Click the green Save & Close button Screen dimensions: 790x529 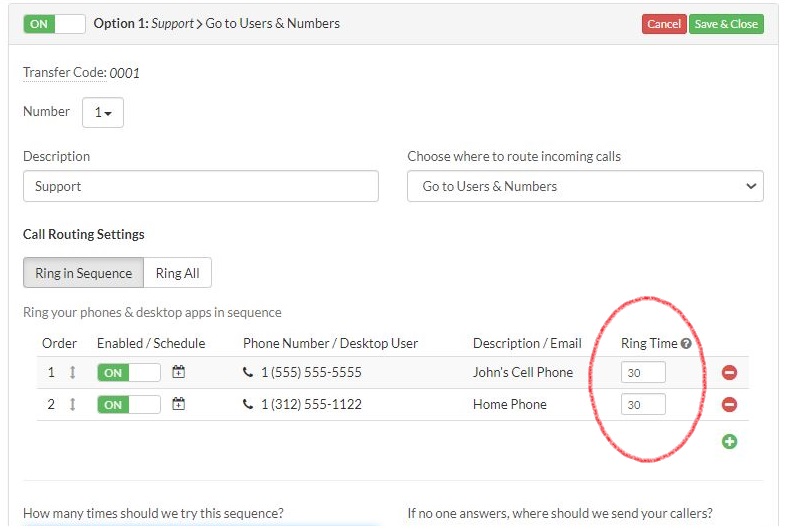[x=726, y=24]
